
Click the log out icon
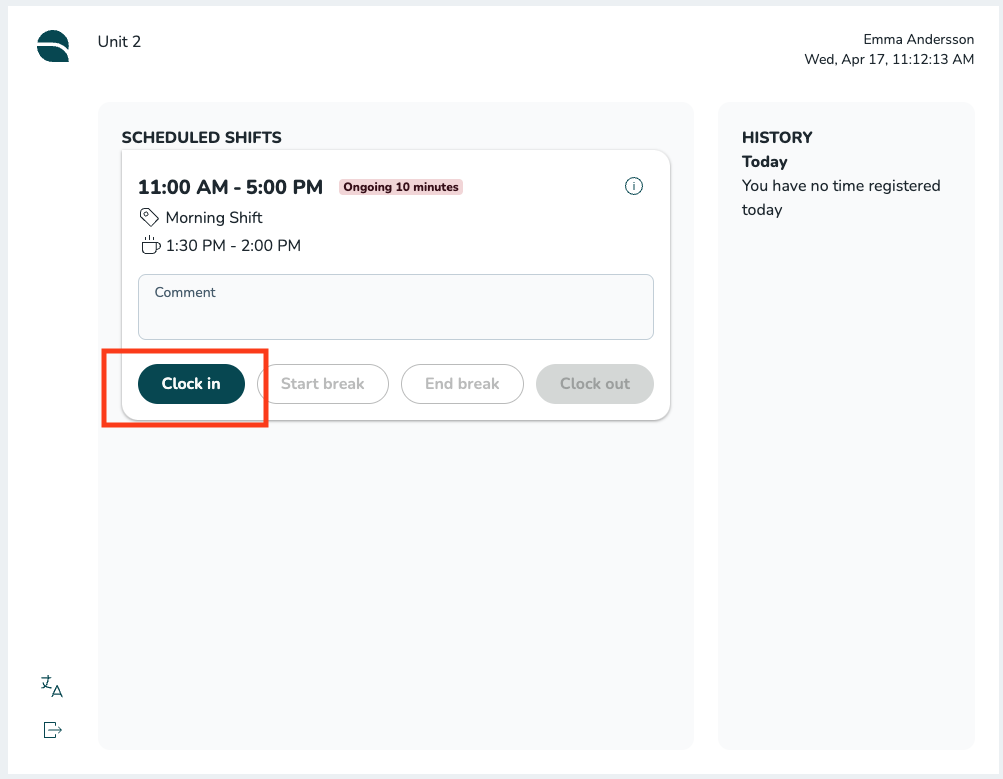pos(52,729)
